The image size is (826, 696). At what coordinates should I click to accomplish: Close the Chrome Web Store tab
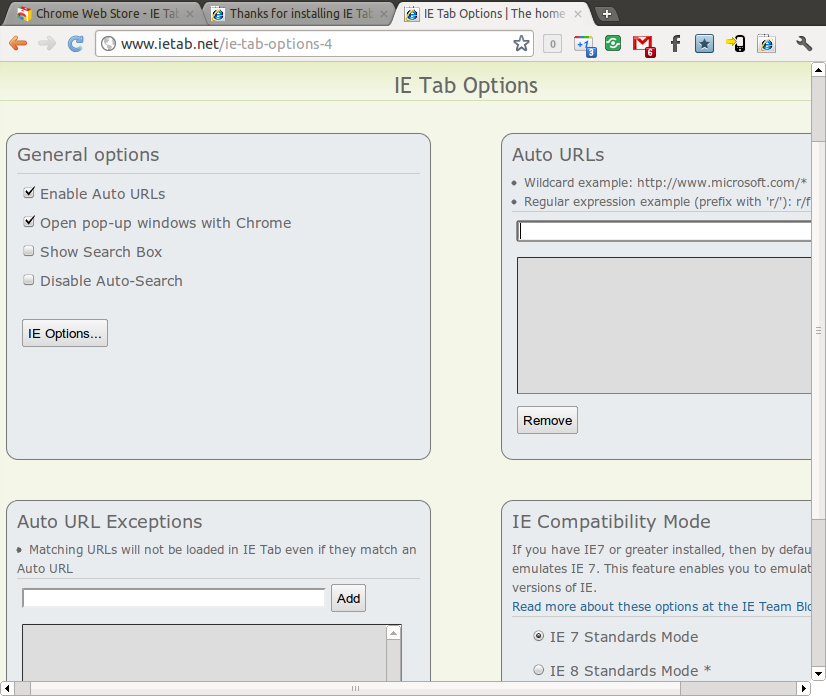190,14
